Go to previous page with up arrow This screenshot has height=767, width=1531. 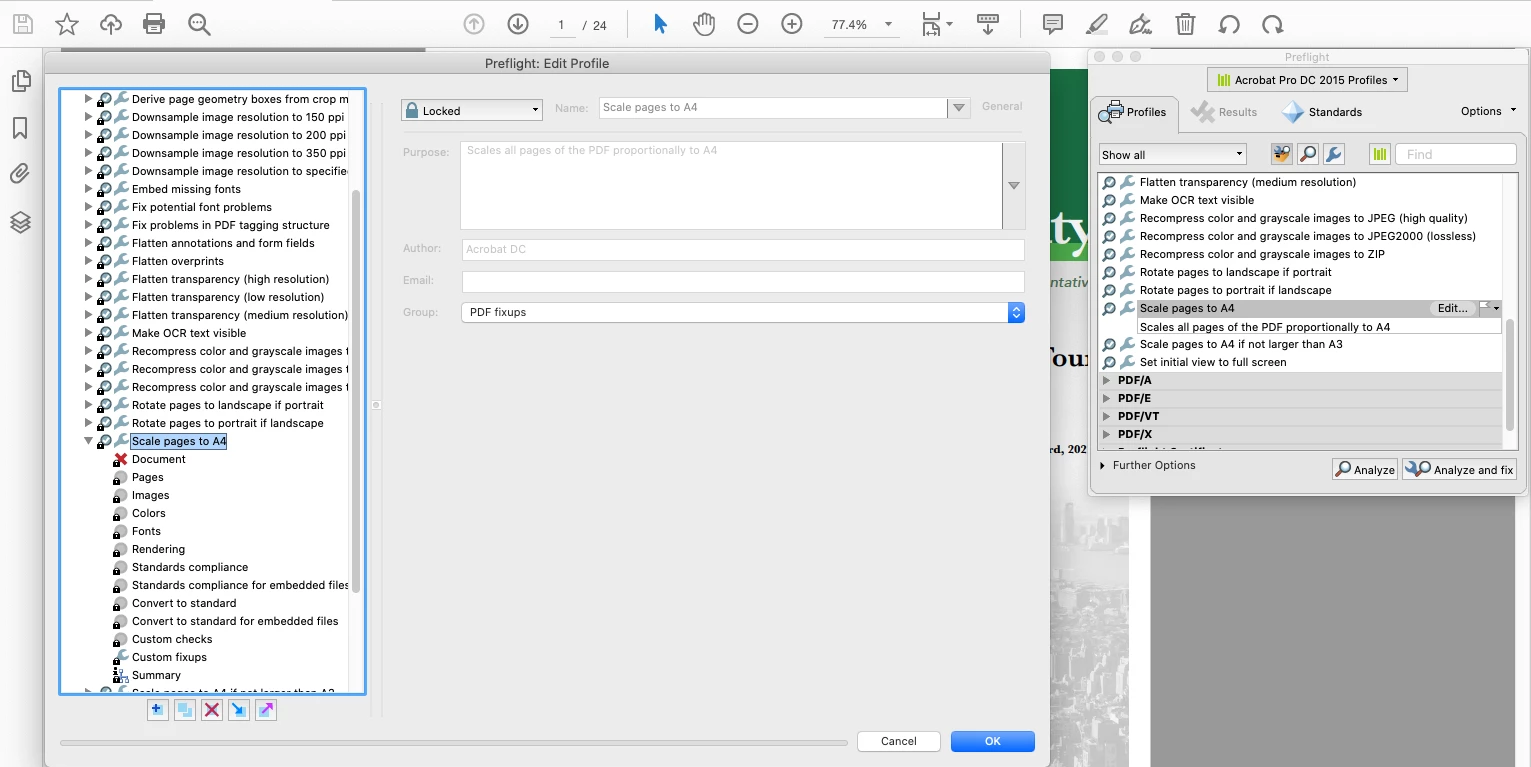474,24
